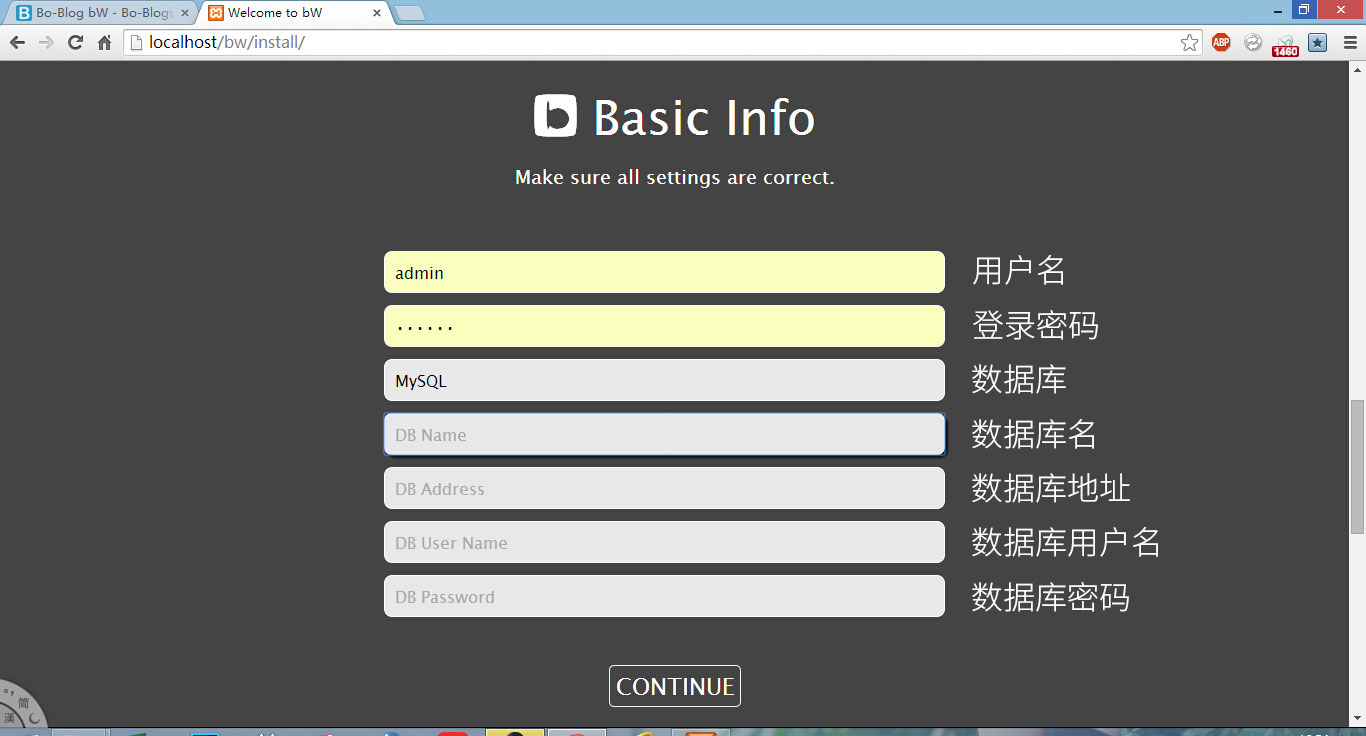Click the 数据库密码 label
The image size is (1366, 736).
click(1051, 597)
